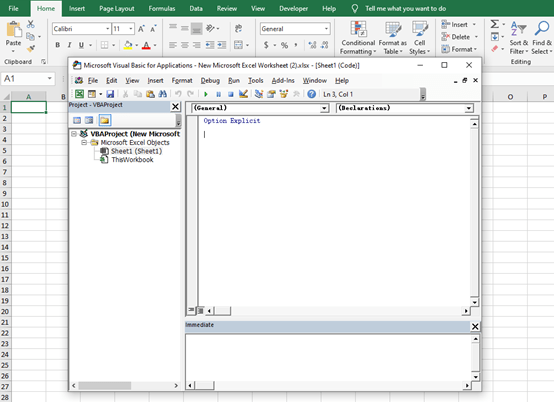Click the AutoSum sigma icon
Image resolution: width=554 pixels, height=402 pixels.
click(x=495, y=24)
